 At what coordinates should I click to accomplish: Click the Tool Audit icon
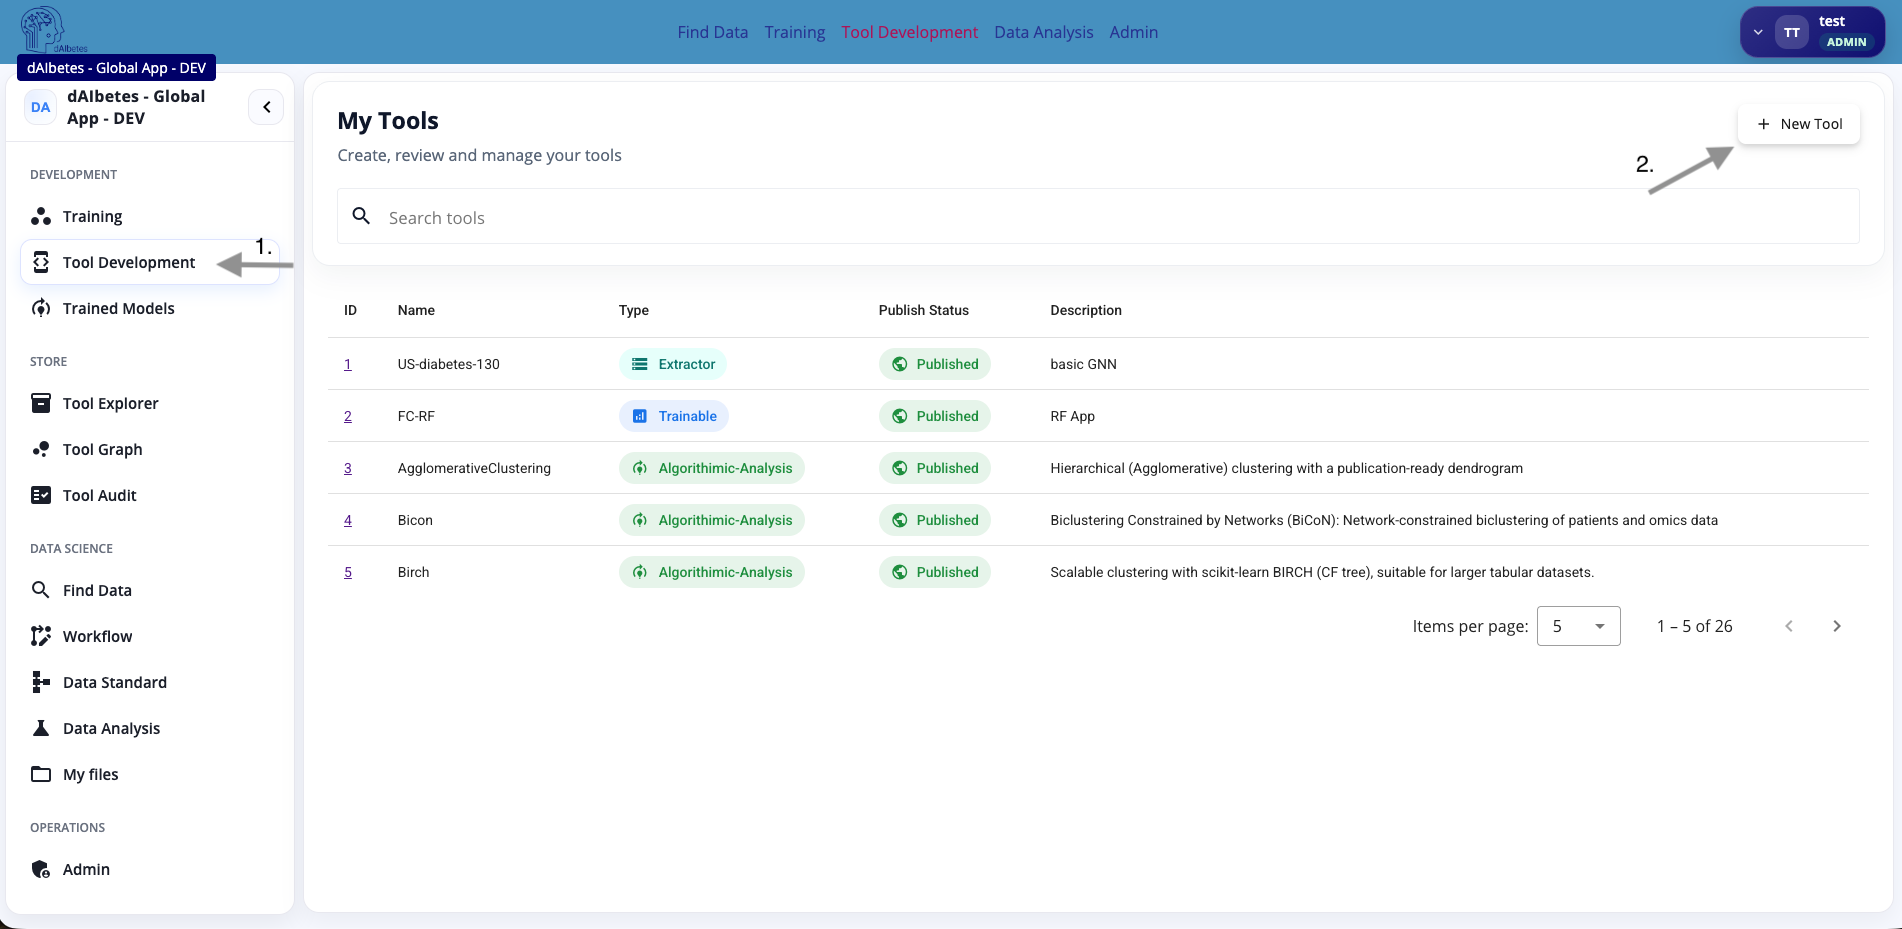tap(41, 495)
